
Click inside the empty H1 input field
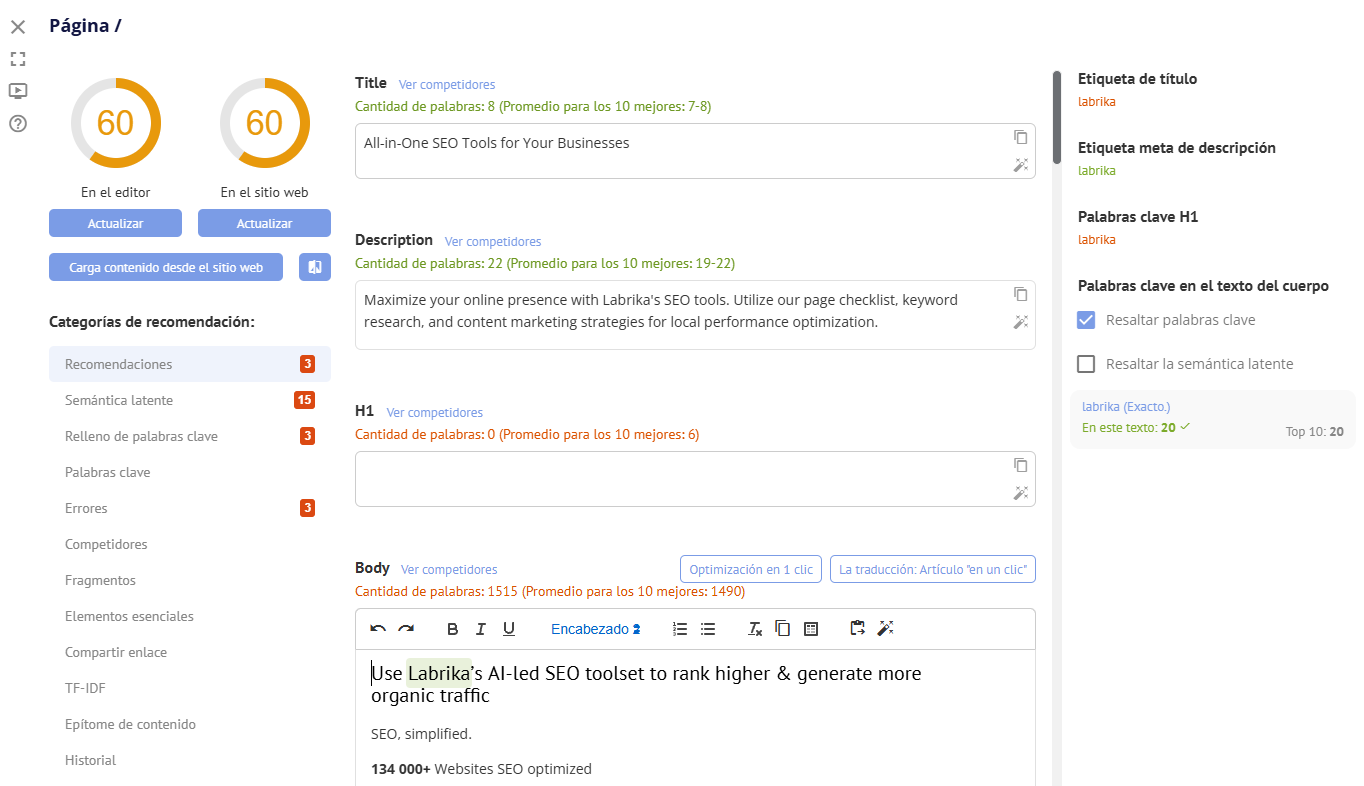click(x=680, y=479)
